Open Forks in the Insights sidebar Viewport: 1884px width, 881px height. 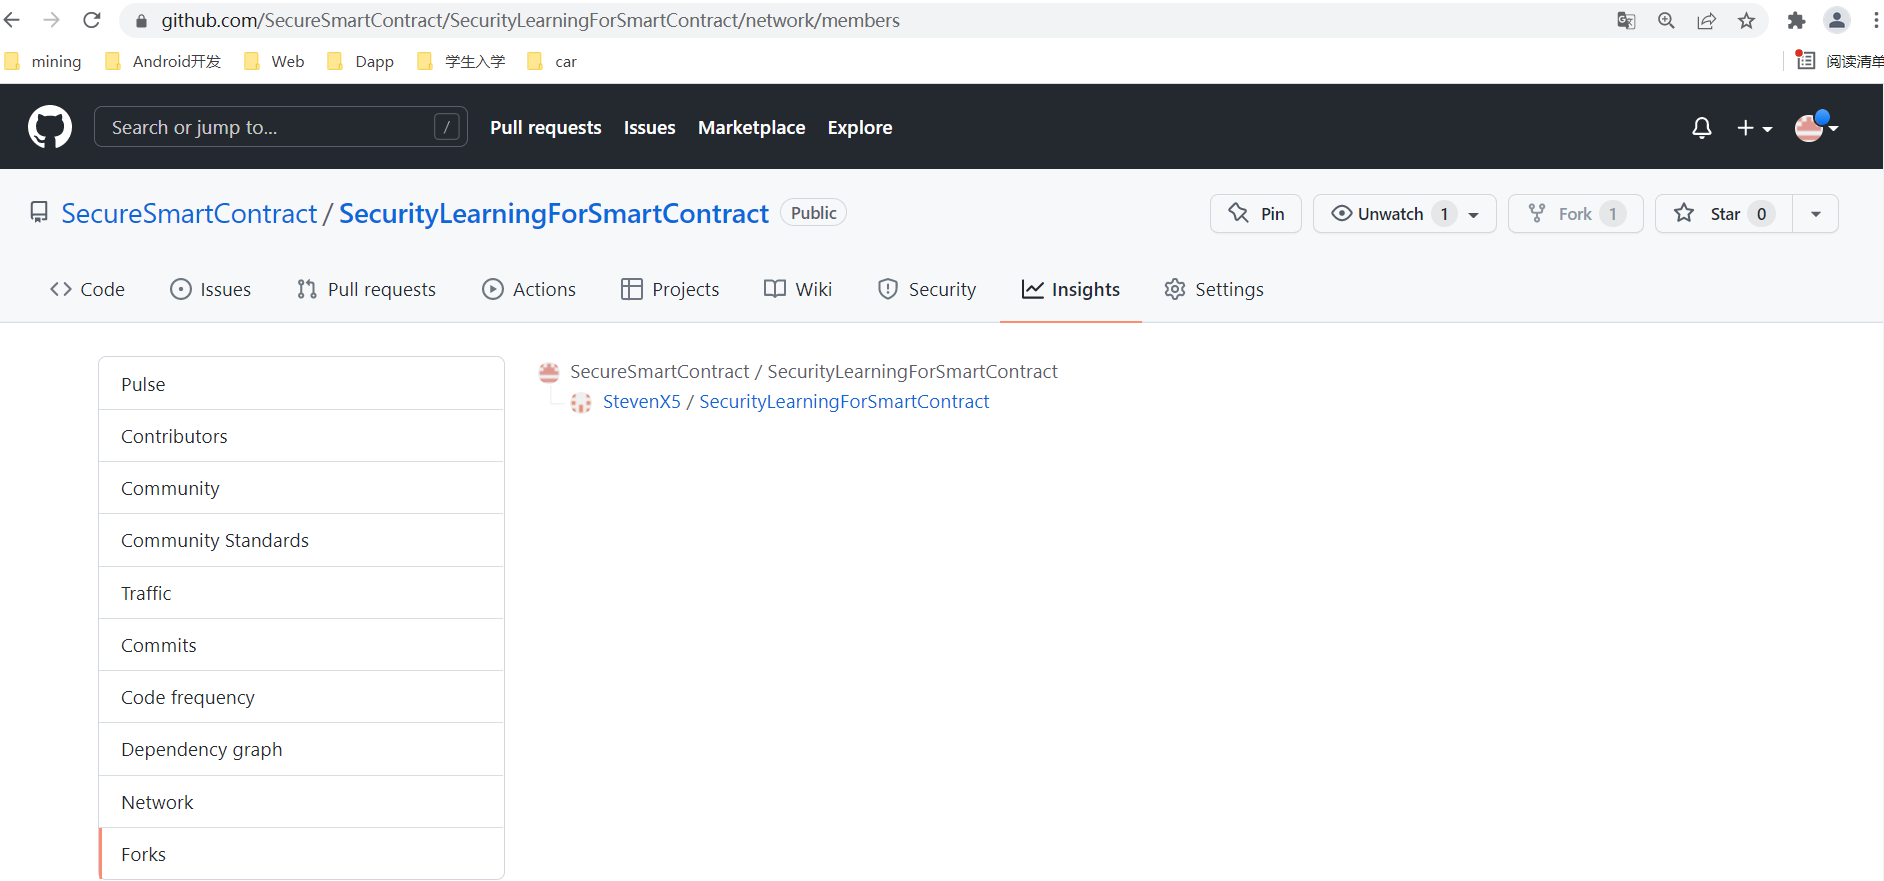click(301, 854)
